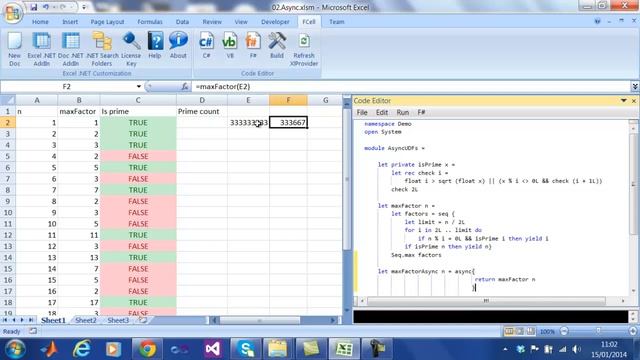Select column F header

pos(288,100)
